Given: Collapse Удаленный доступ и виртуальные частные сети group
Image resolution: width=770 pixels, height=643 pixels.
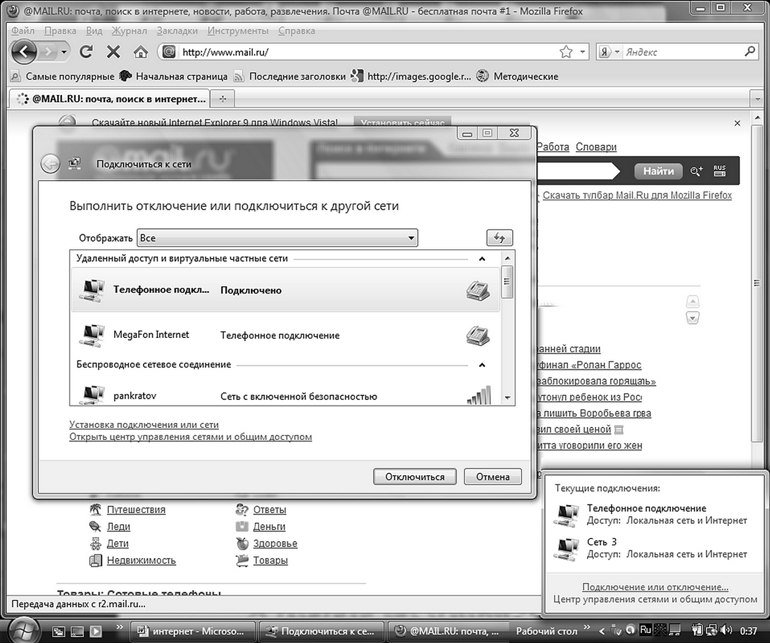Looking at the screenshot, I should pyautogui.click(x=482, y=258).
